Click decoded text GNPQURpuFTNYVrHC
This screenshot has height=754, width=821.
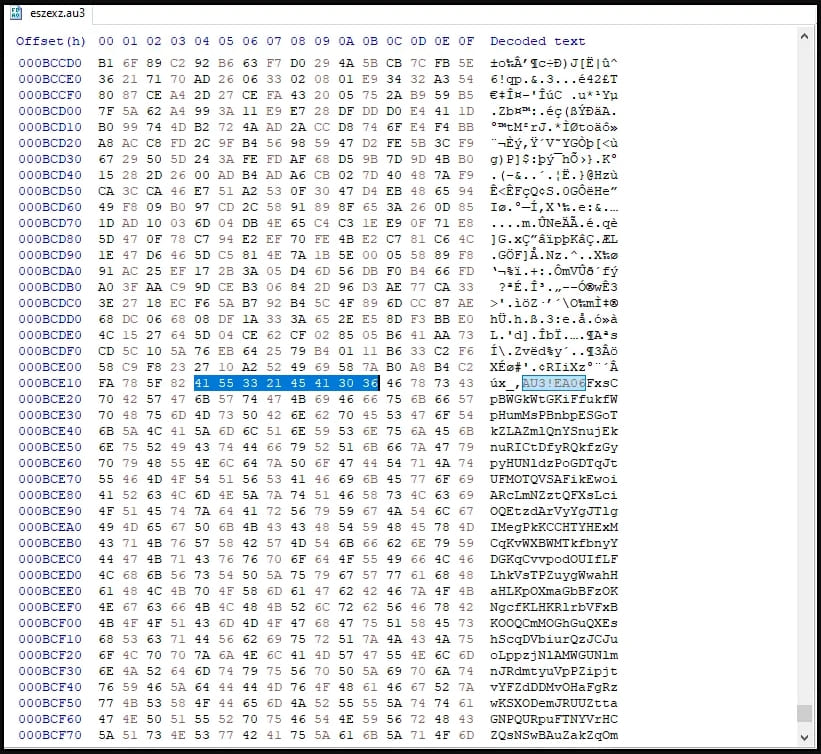(554, 719)
